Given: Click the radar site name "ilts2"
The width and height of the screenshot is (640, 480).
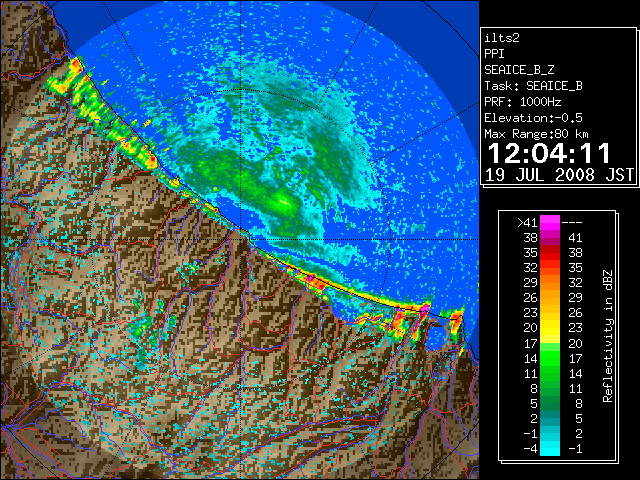Looking at the screenshot, I should tap(502, 38).
